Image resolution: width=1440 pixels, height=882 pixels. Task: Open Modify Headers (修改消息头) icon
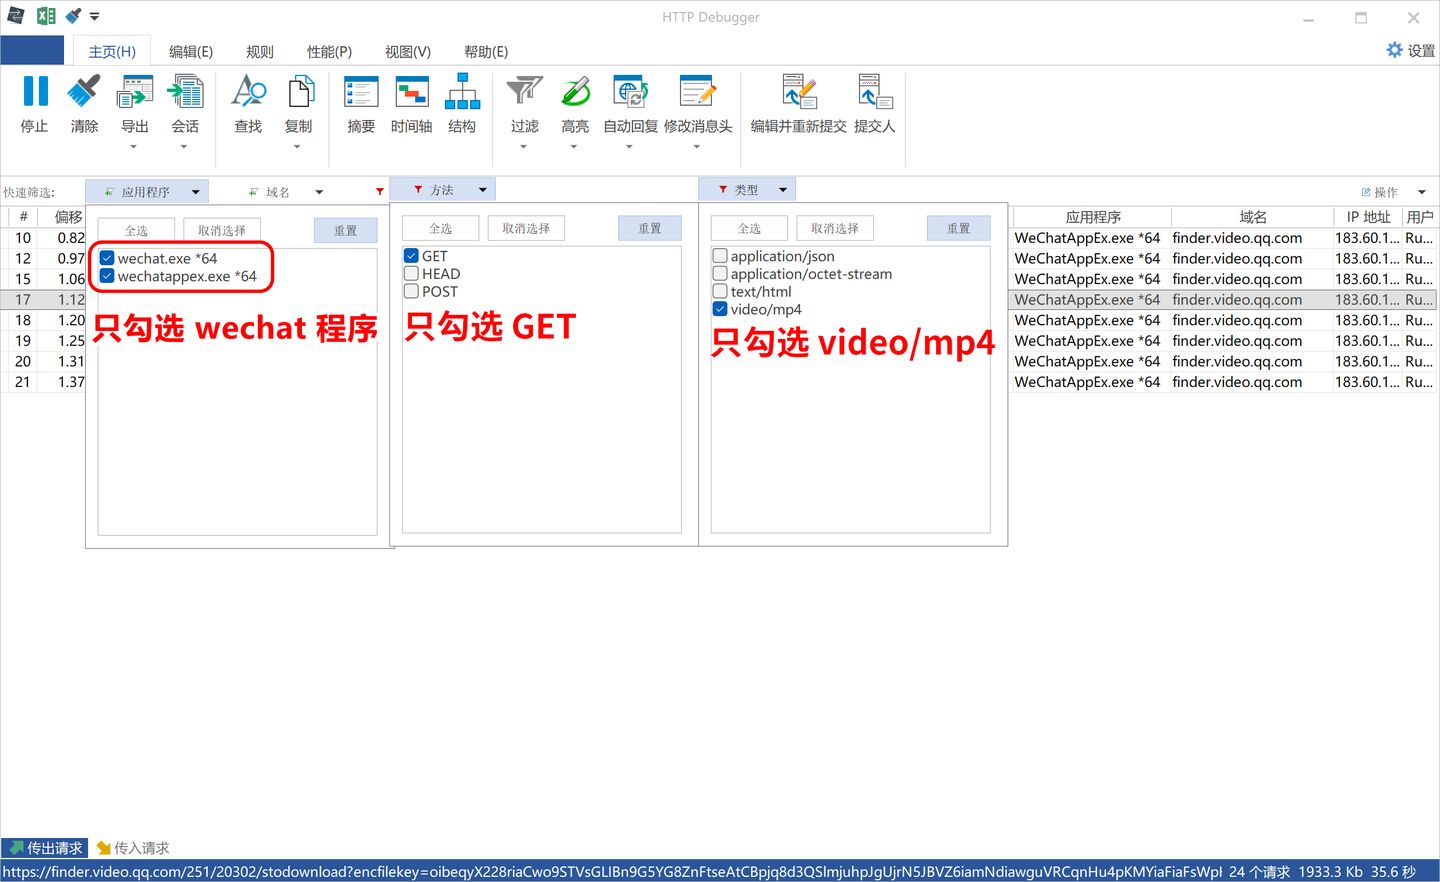pyautogui.click(x=698, y=92)
